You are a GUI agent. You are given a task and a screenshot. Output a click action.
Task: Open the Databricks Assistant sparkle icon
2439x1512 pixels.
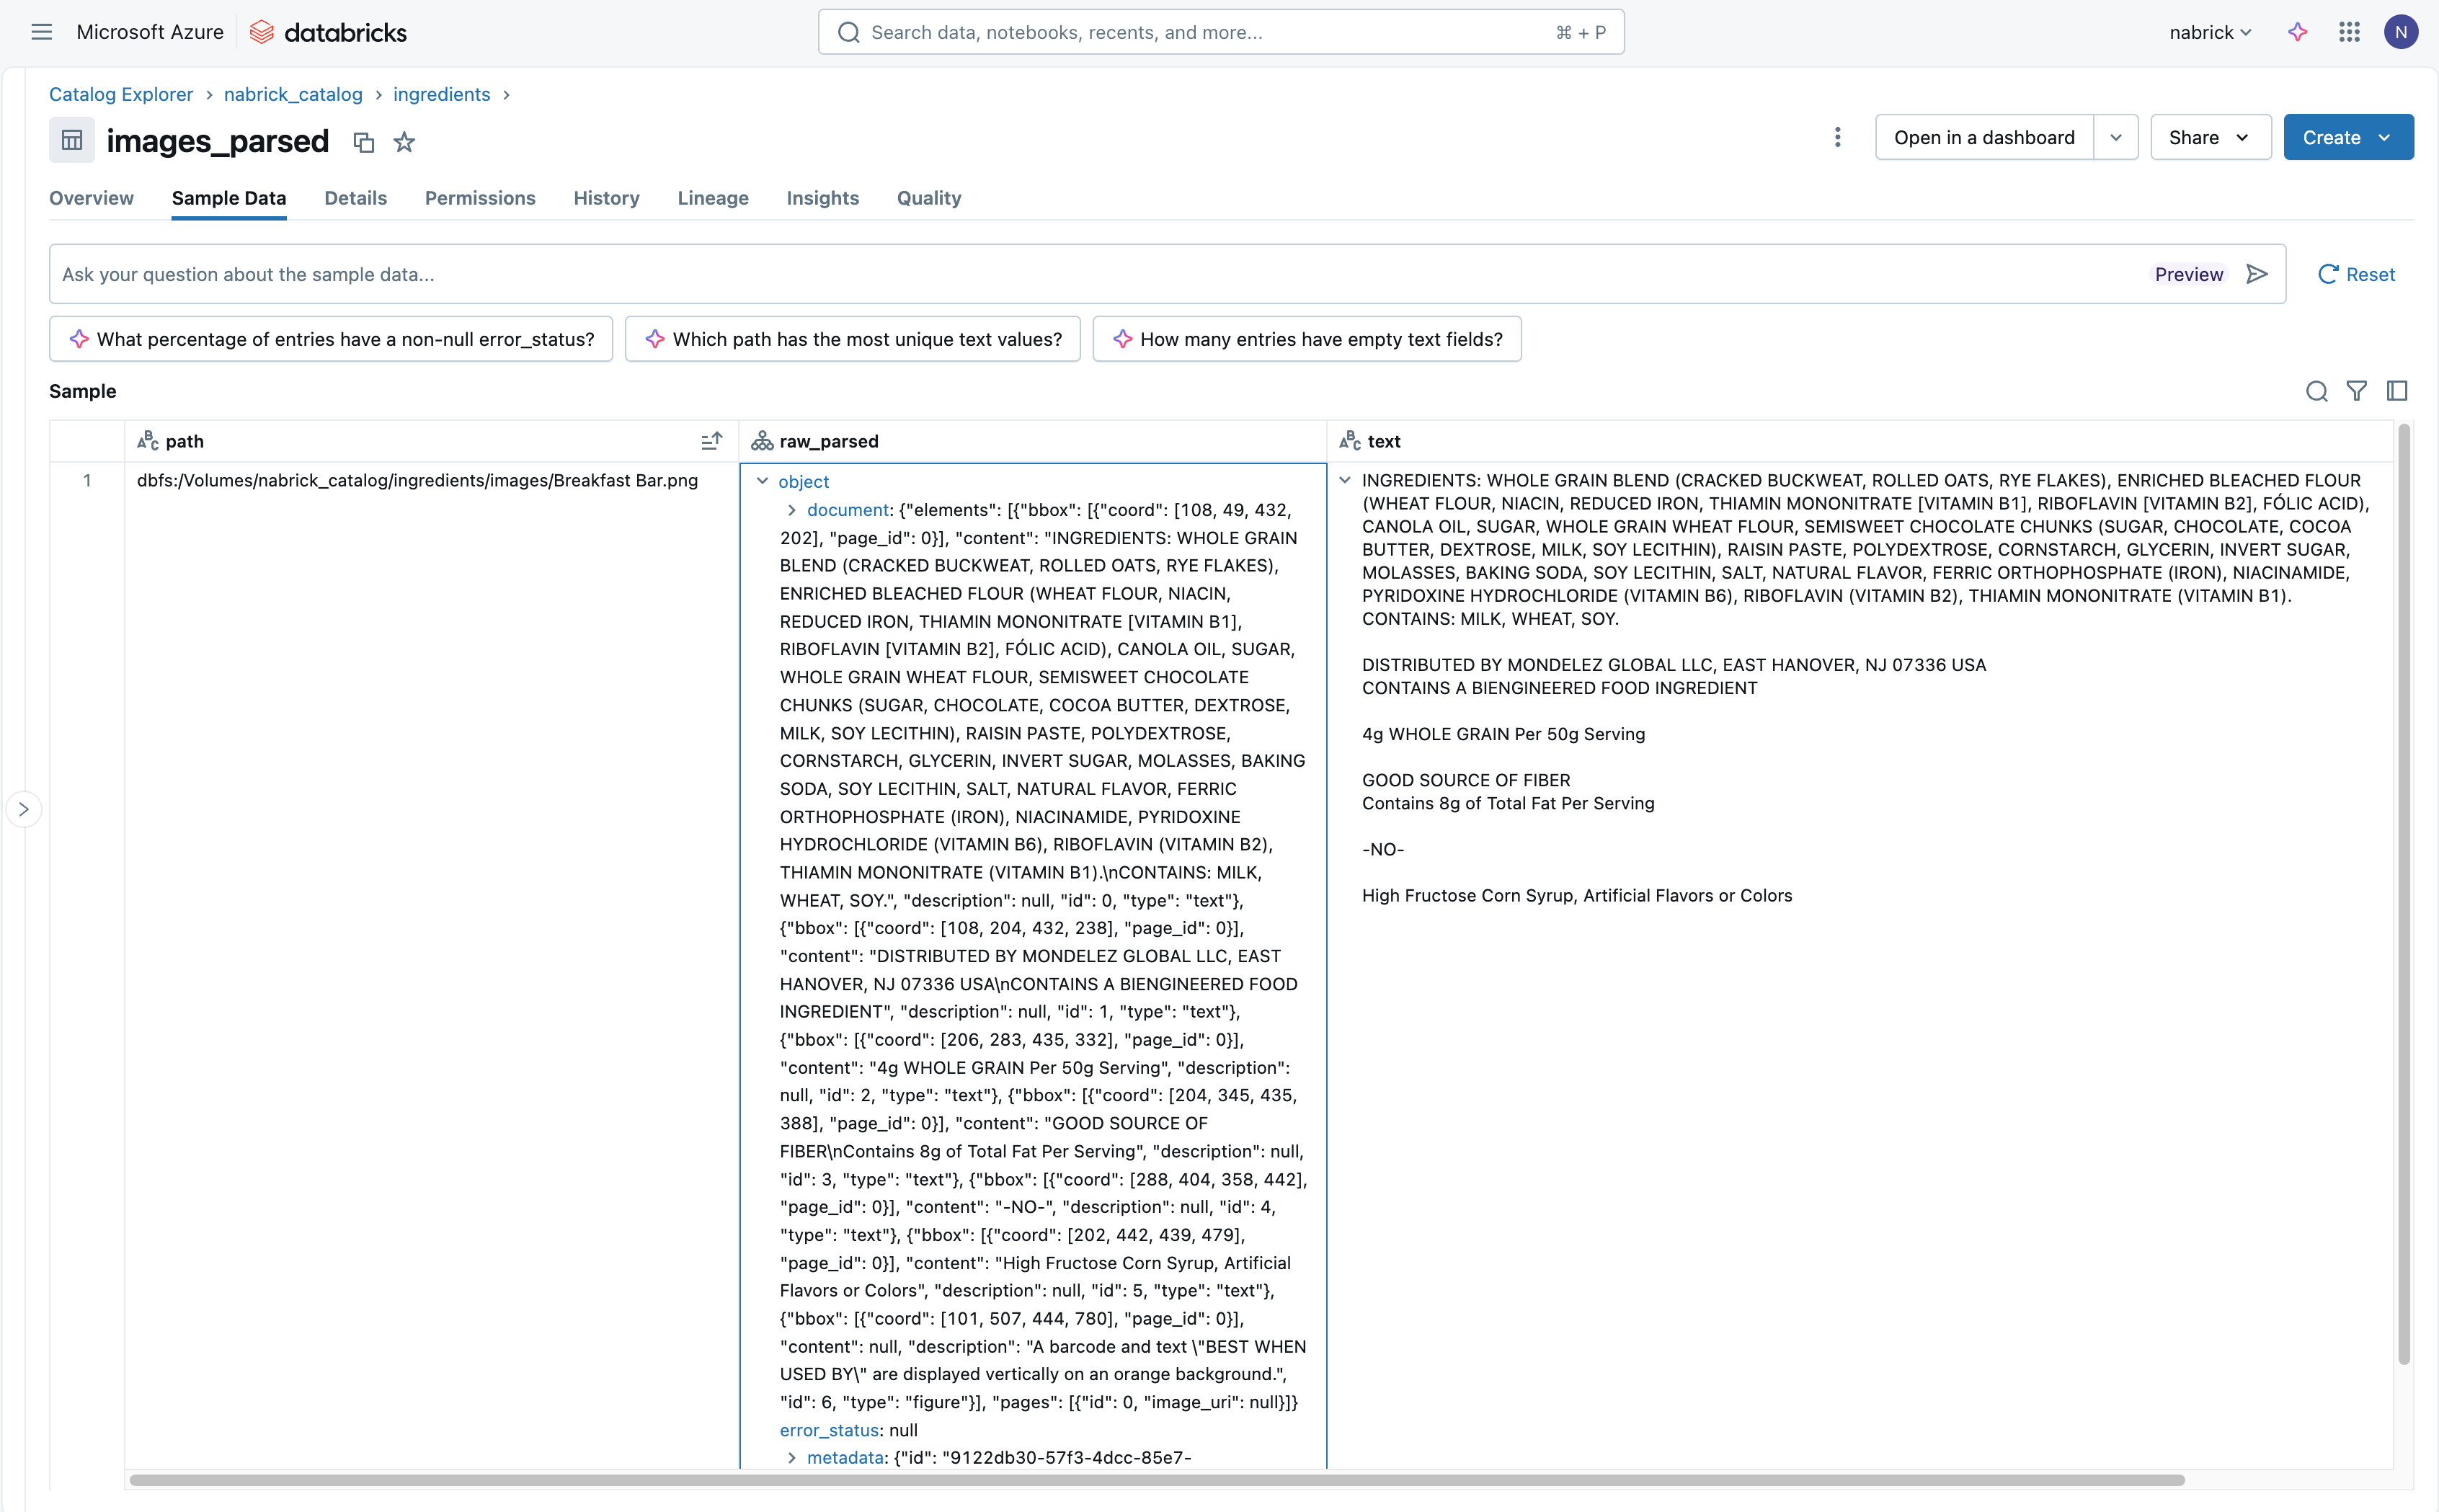(x=2297, y=32)
